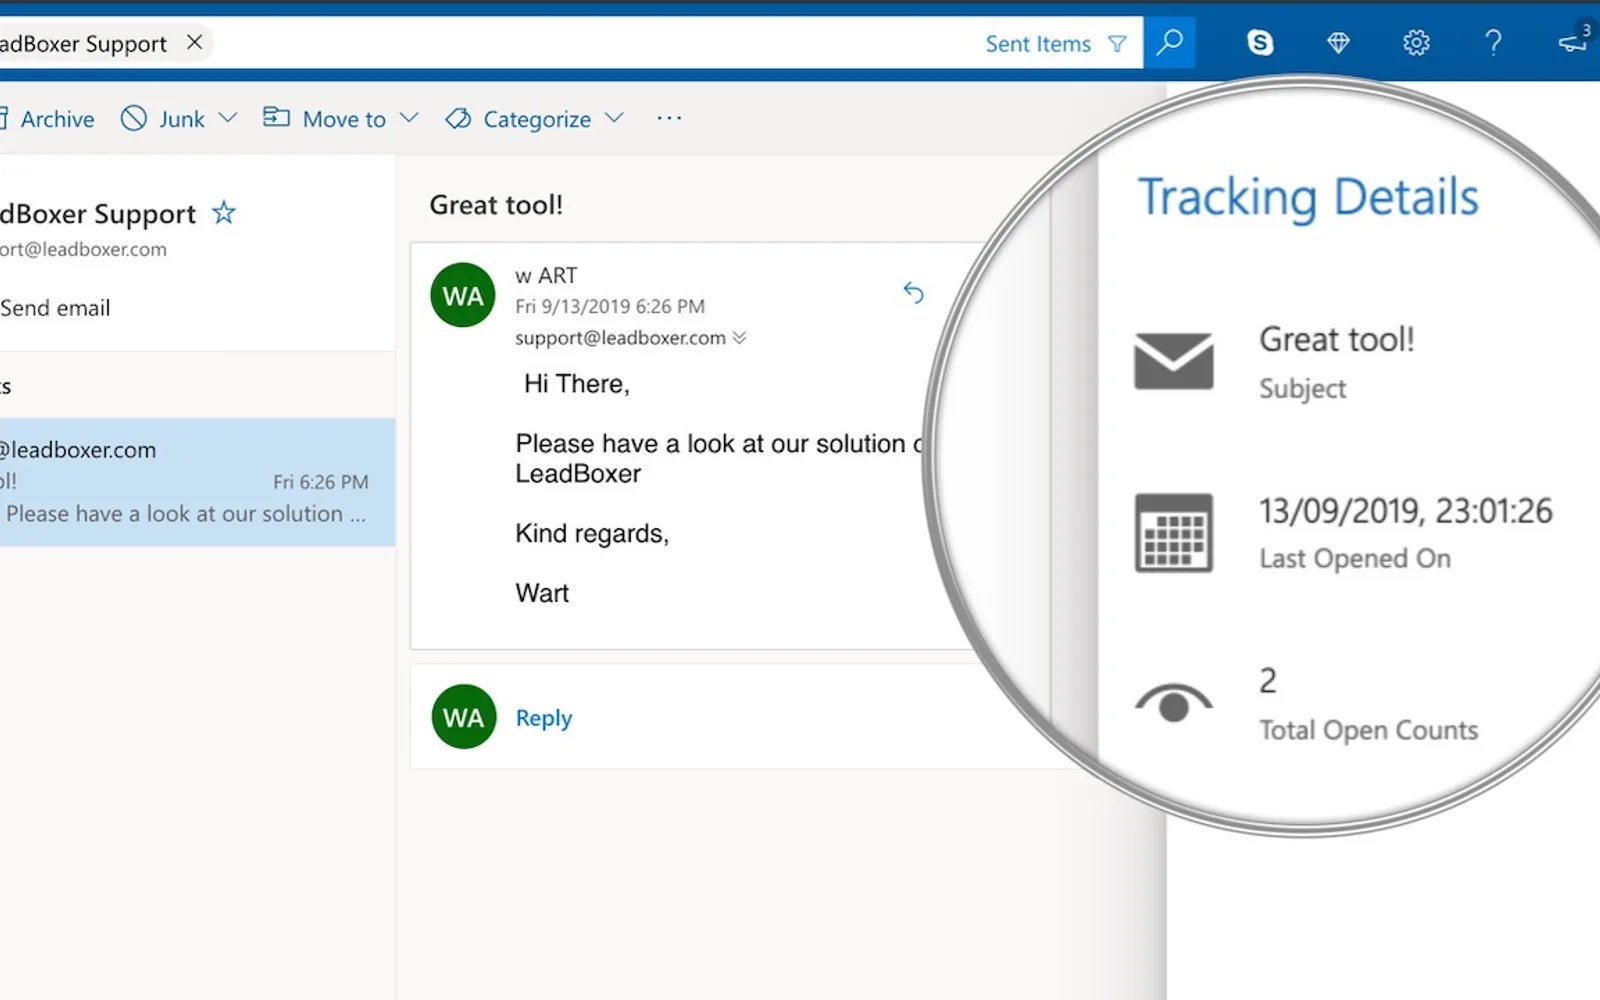Click Categorize in toolbar
This screenshot has height=1000, width=1600.
[x=519, y=119]
